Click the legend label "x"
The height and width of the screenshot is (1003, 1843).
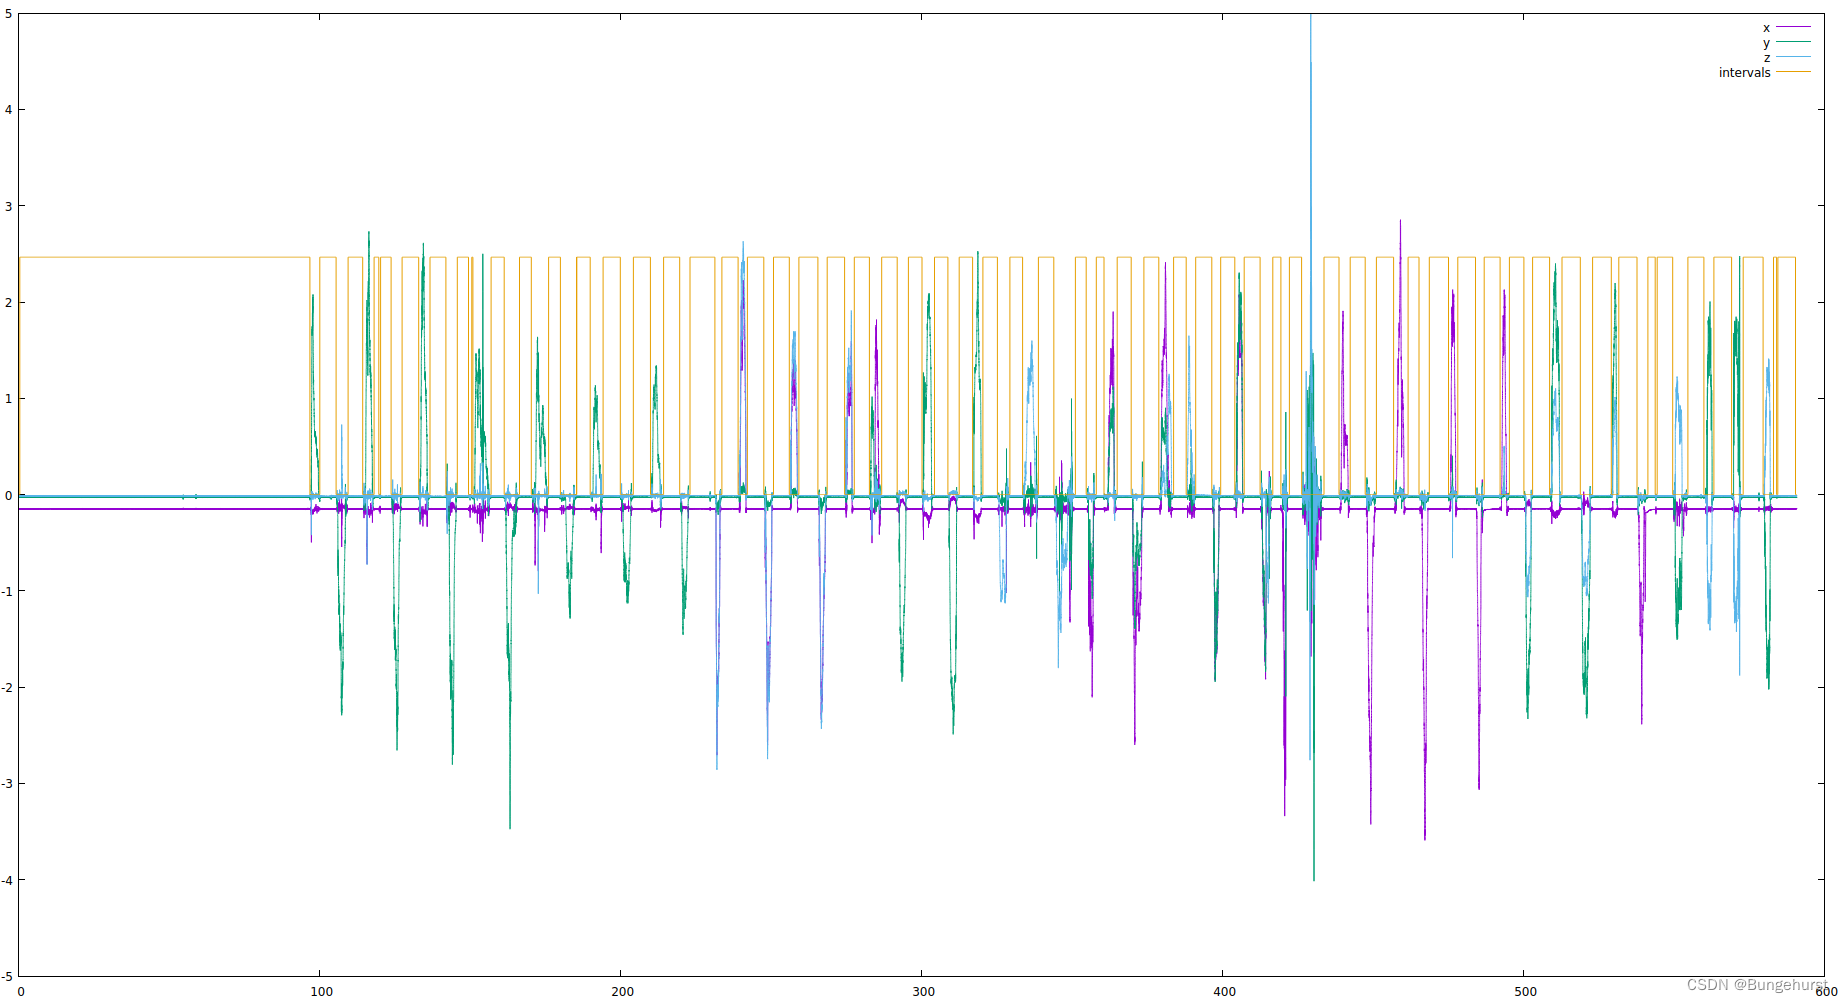coord(1766,28)
